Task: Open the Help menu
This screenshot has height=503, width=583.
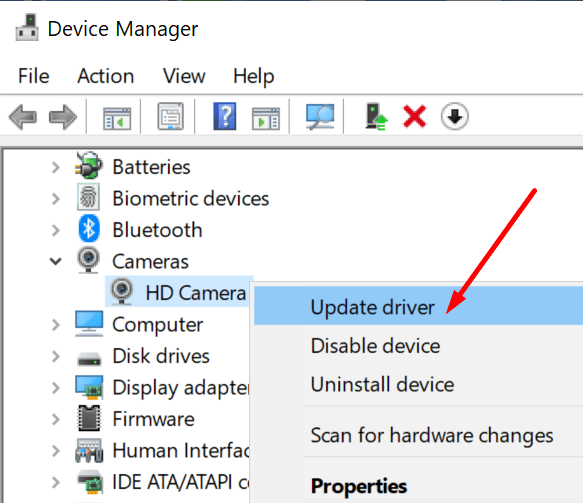Action: click(x=254, y=77)
